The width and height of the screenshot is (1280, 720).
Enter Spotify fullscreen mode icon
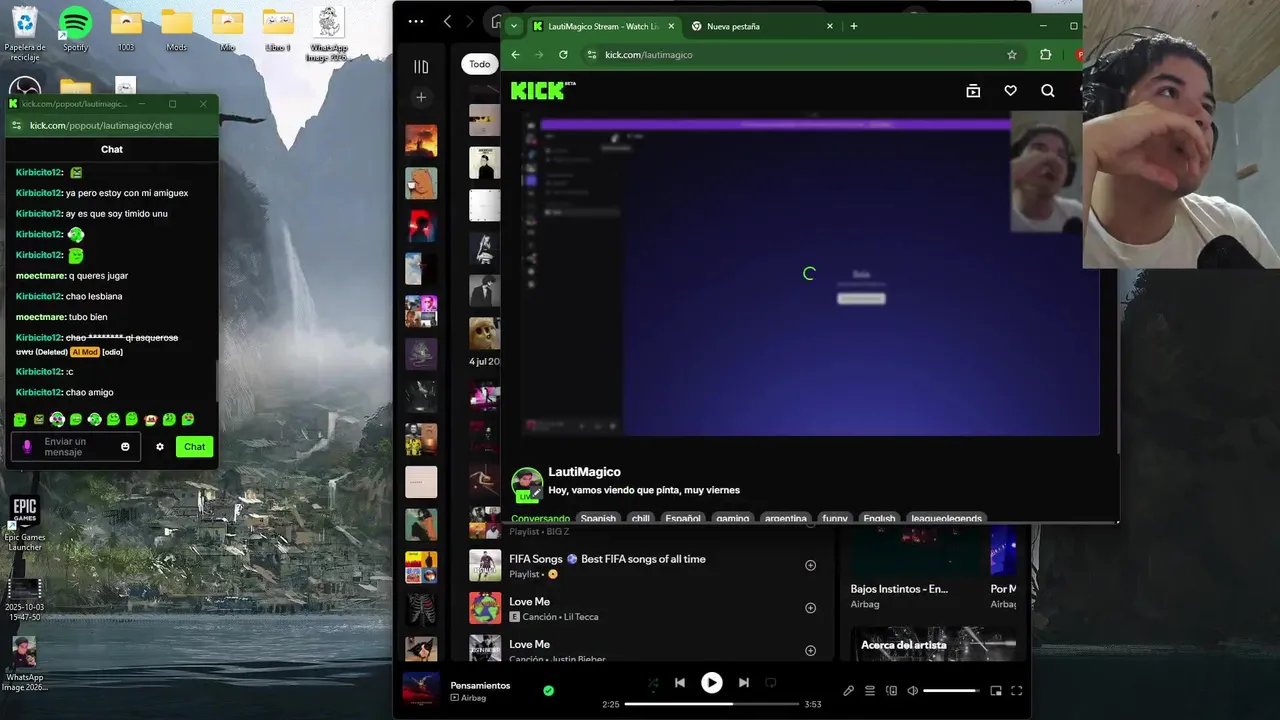tap(1017, 690)
